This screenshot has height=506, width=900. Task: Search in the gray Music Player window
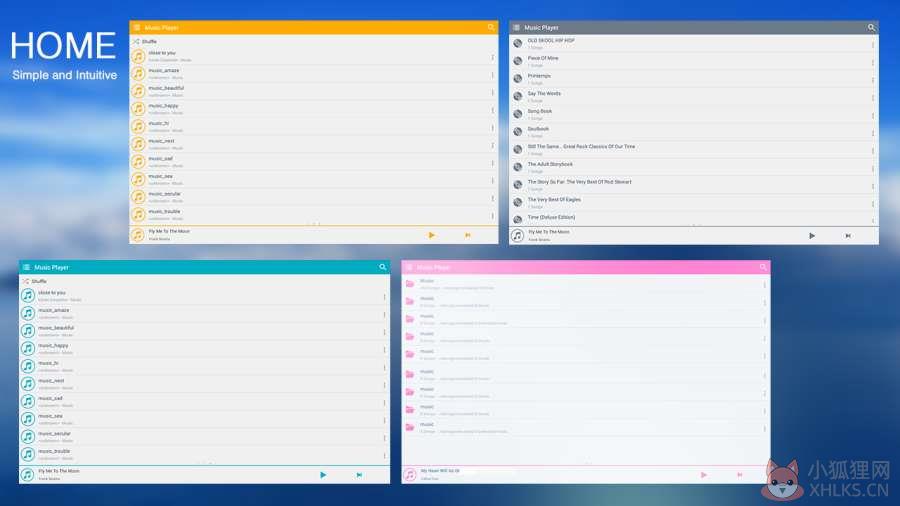pos(871,28)
